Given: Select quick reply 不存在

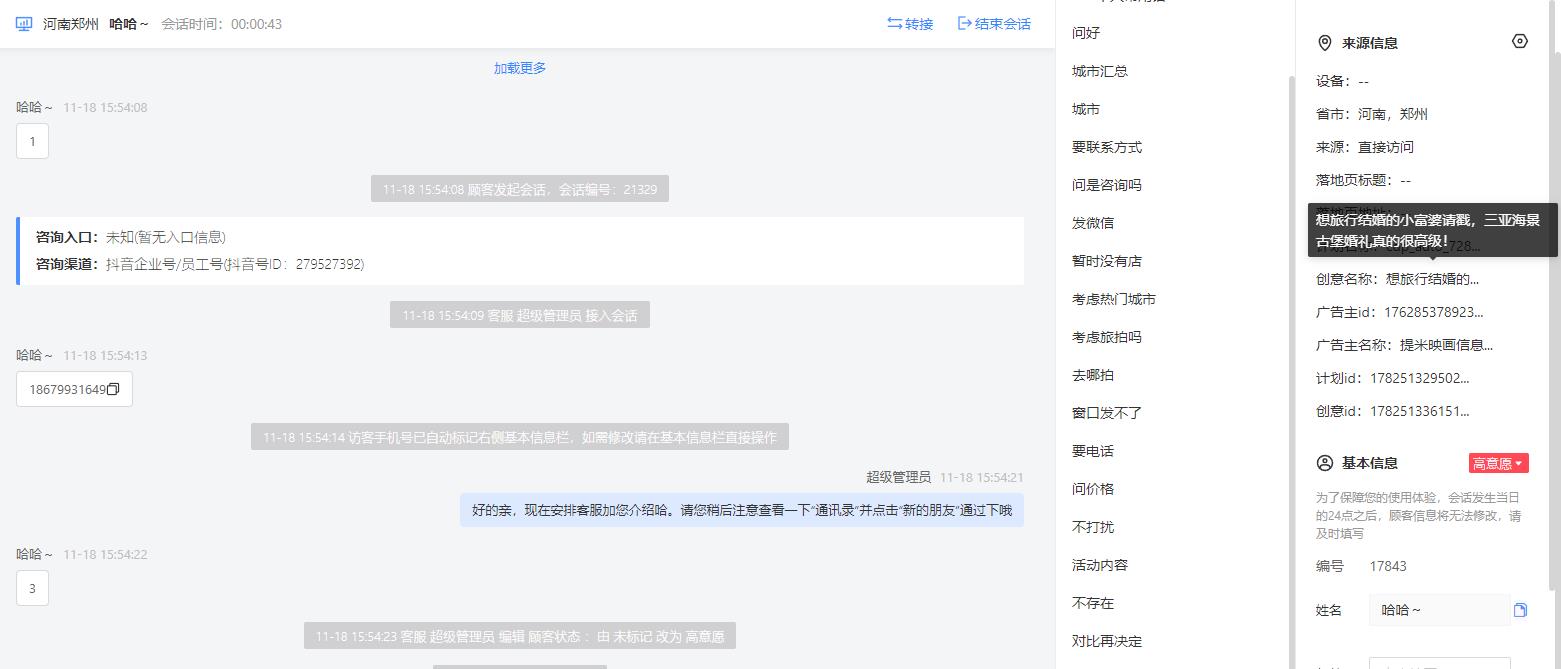Looking at the screenshot, I should [x=1093, y=603].
